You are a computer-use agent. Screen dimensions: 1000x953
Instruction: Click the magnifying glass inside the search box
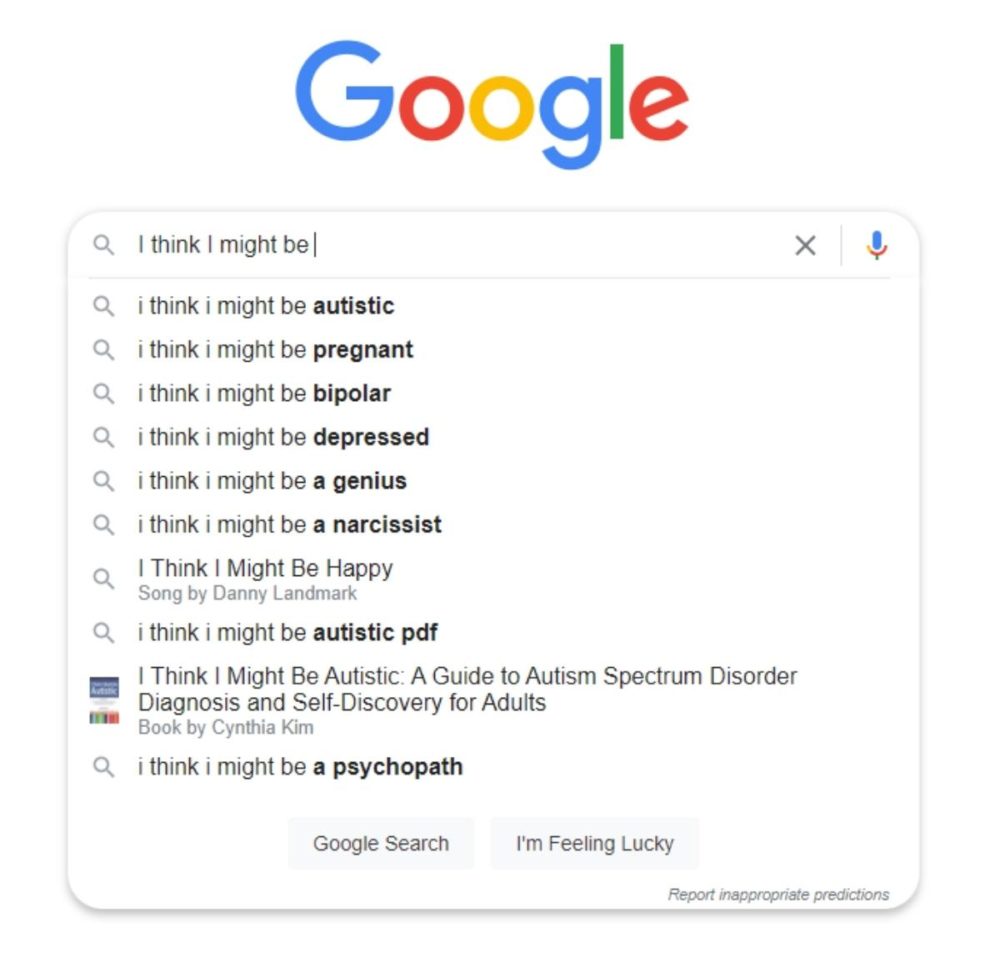tap(103, 244)
